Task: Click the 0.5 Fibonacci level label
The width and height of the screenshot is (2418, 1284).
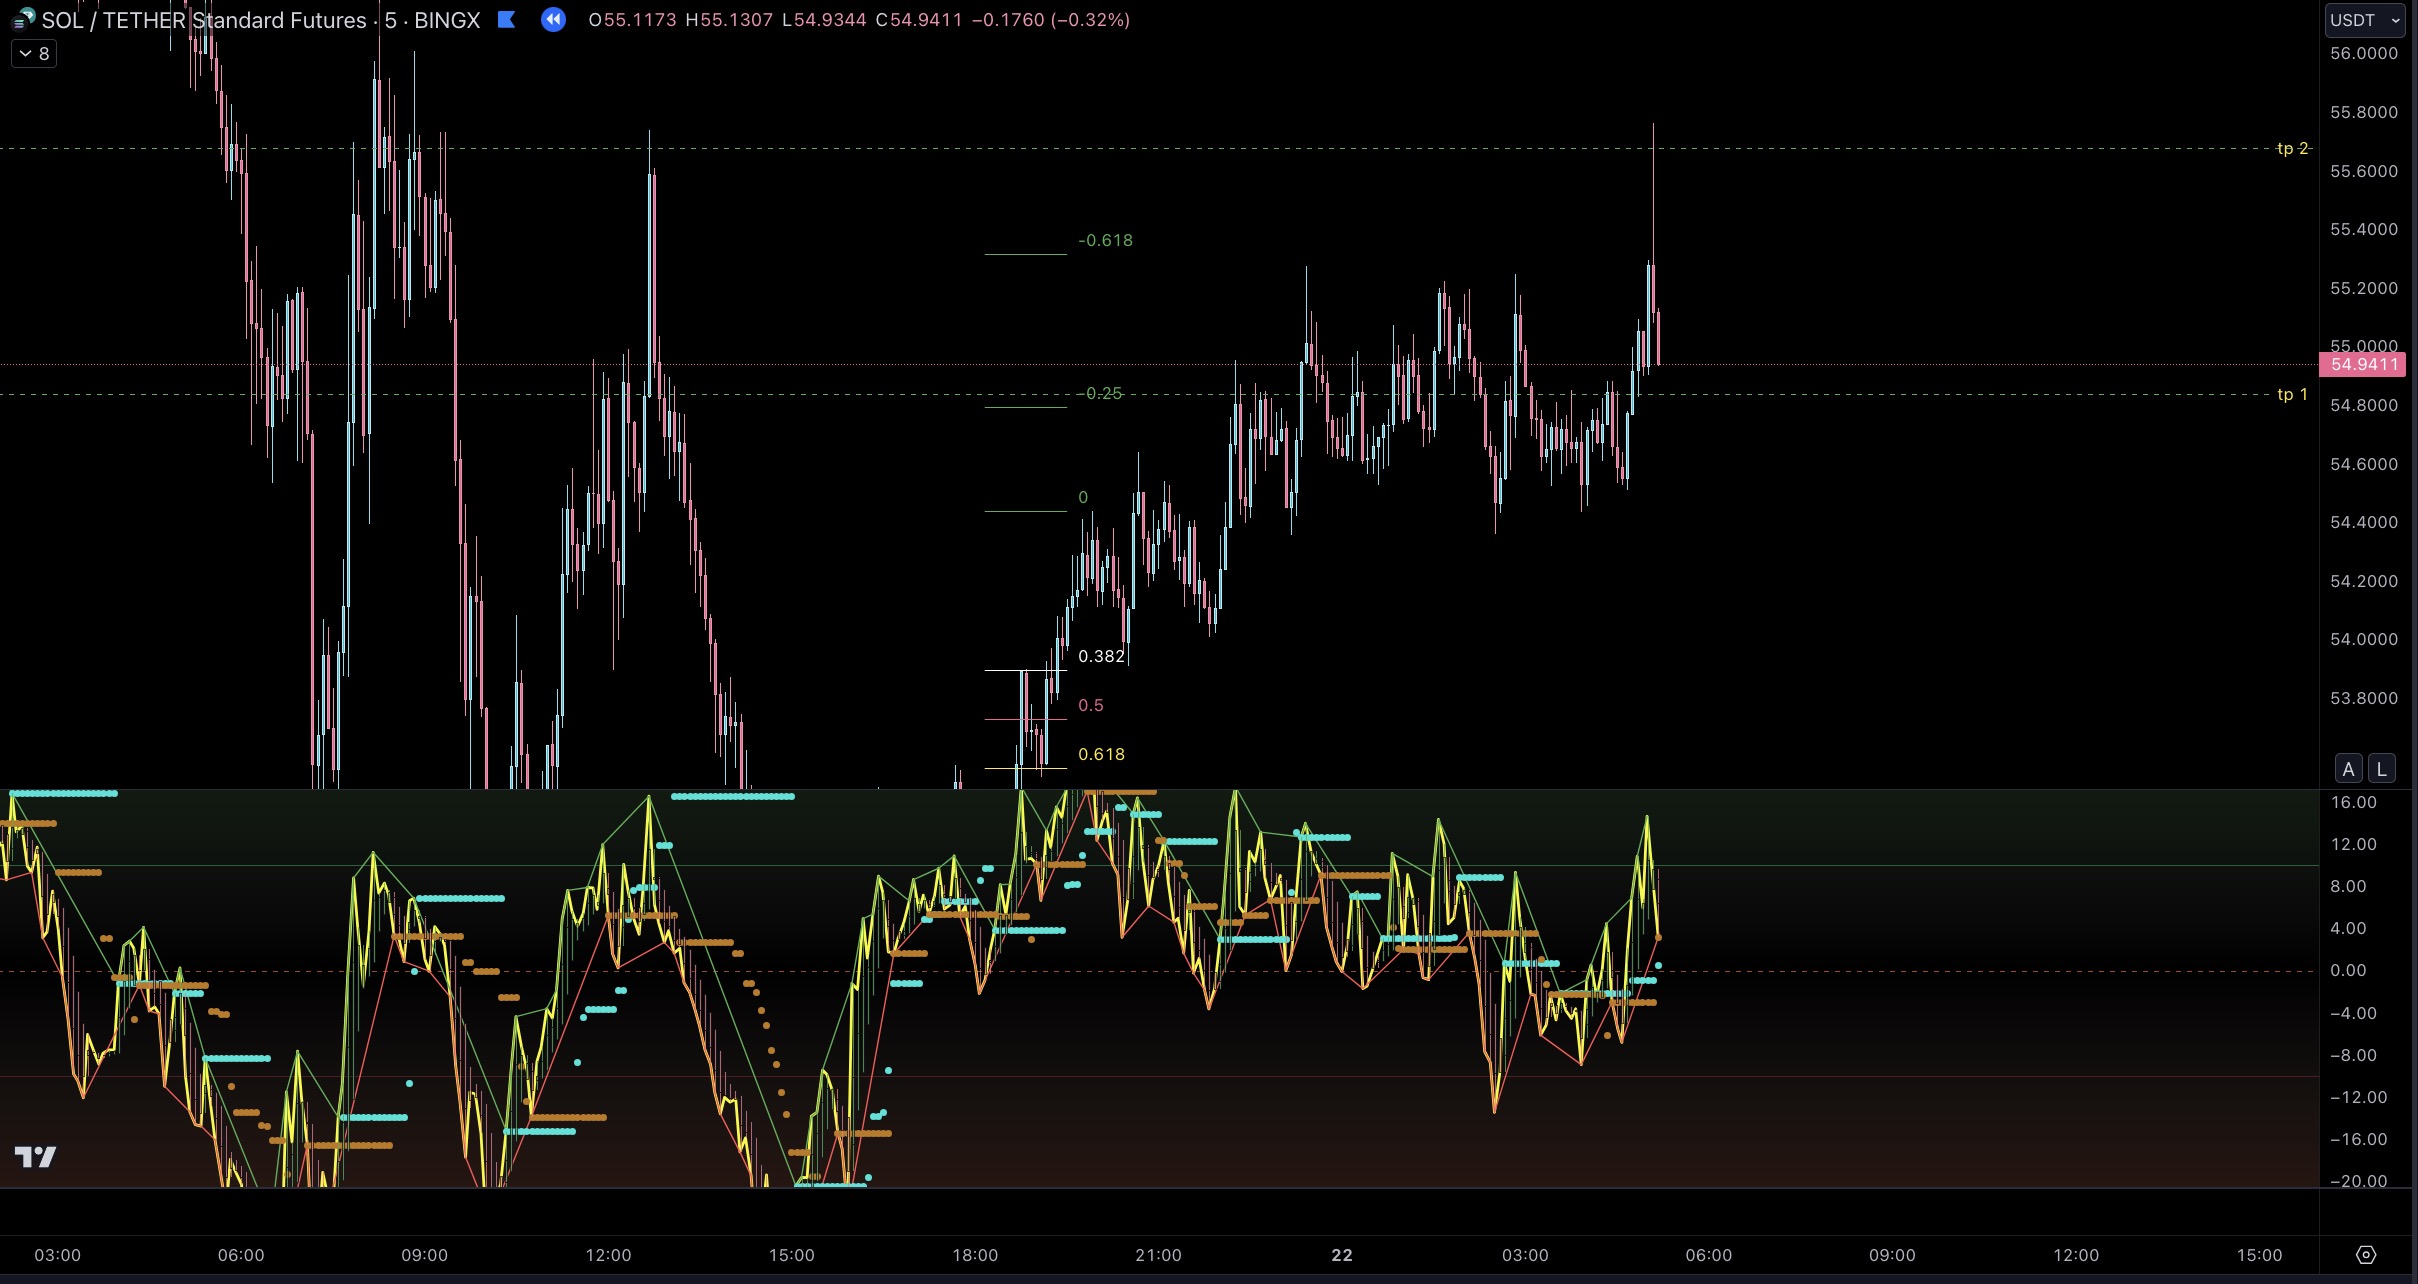Action: (x=1091, y=705)
